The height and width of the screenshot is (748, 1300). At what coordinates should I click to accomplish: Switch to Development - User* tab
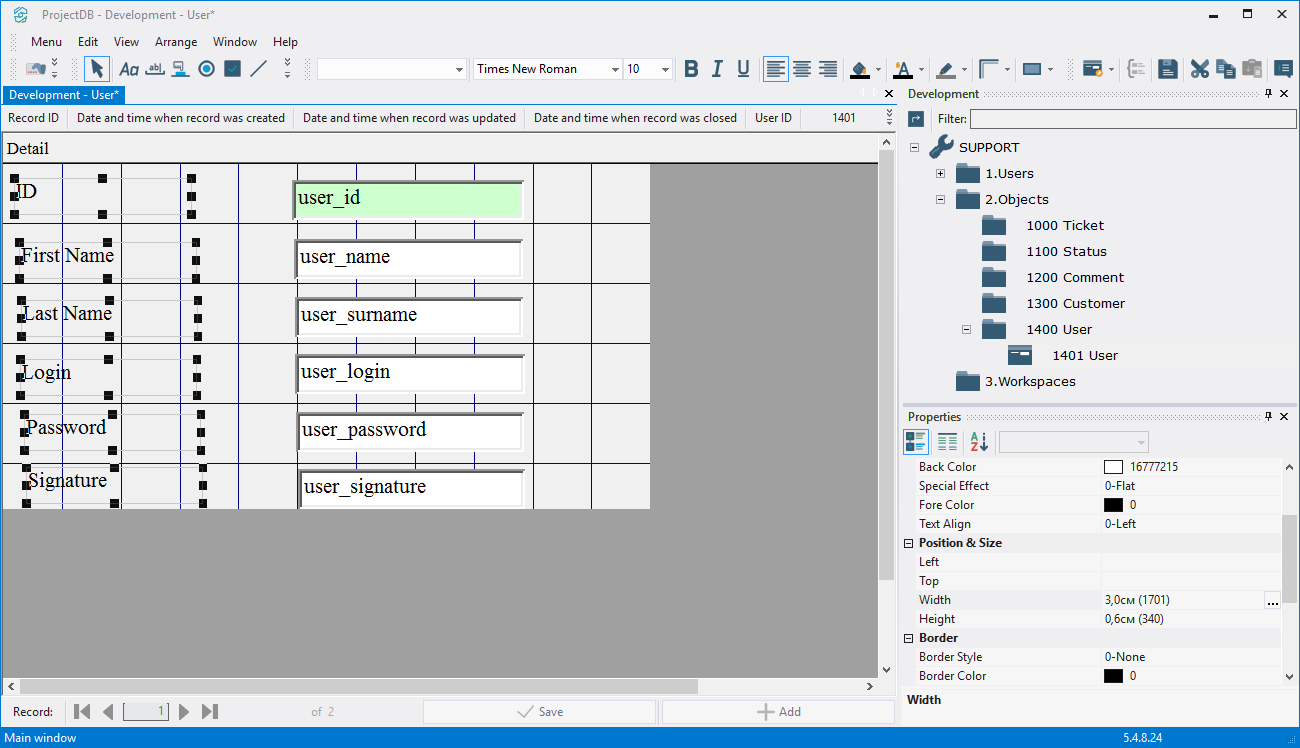pyautogui.click(x=64, y=95)
